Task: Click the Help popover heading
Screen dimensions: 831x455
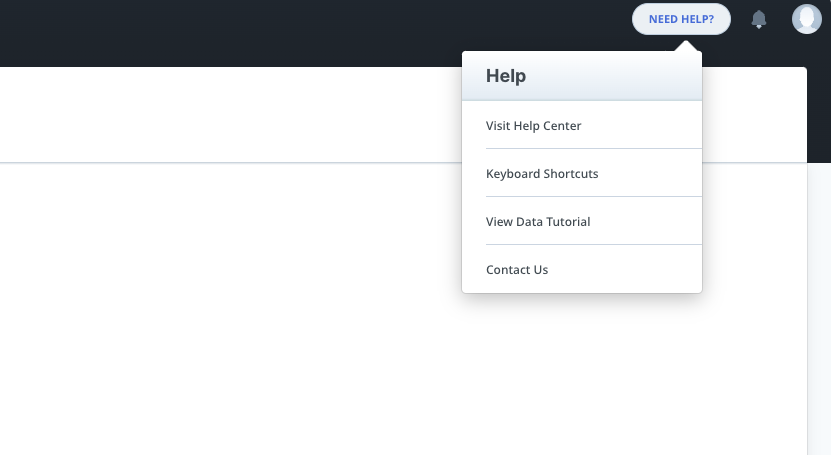Action: point(506,76)
